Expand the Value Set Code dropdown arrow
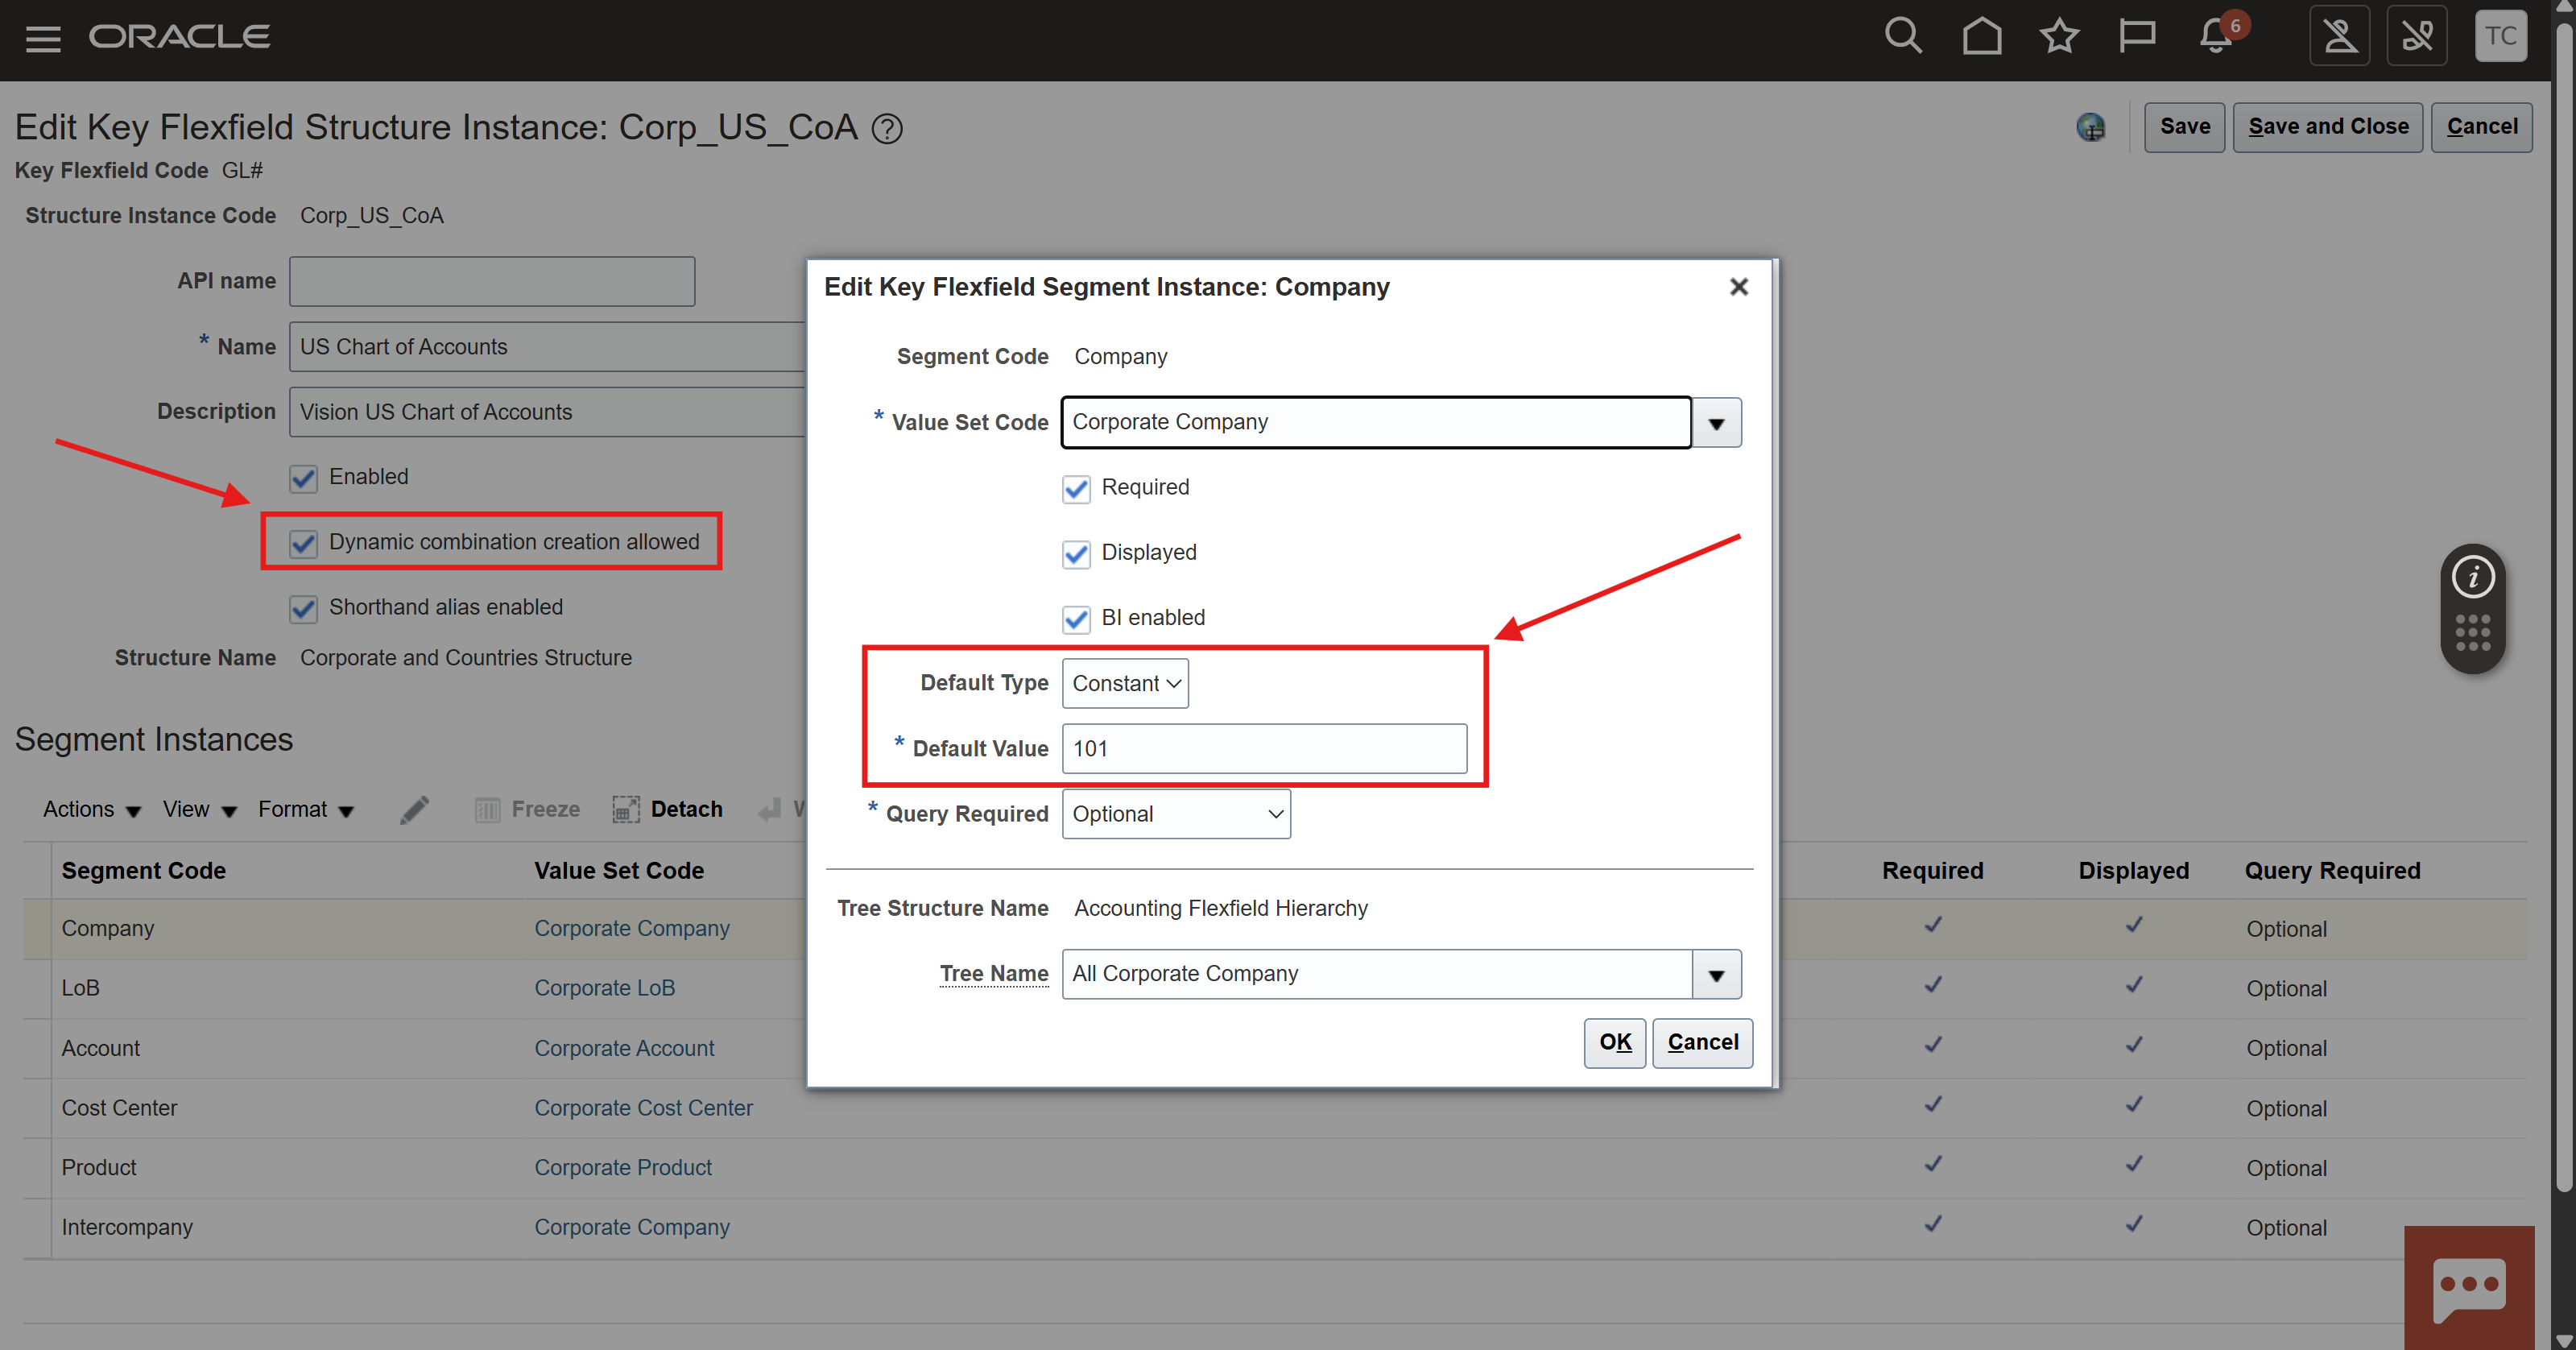2576x1350 pixels. click(1716, 424)
